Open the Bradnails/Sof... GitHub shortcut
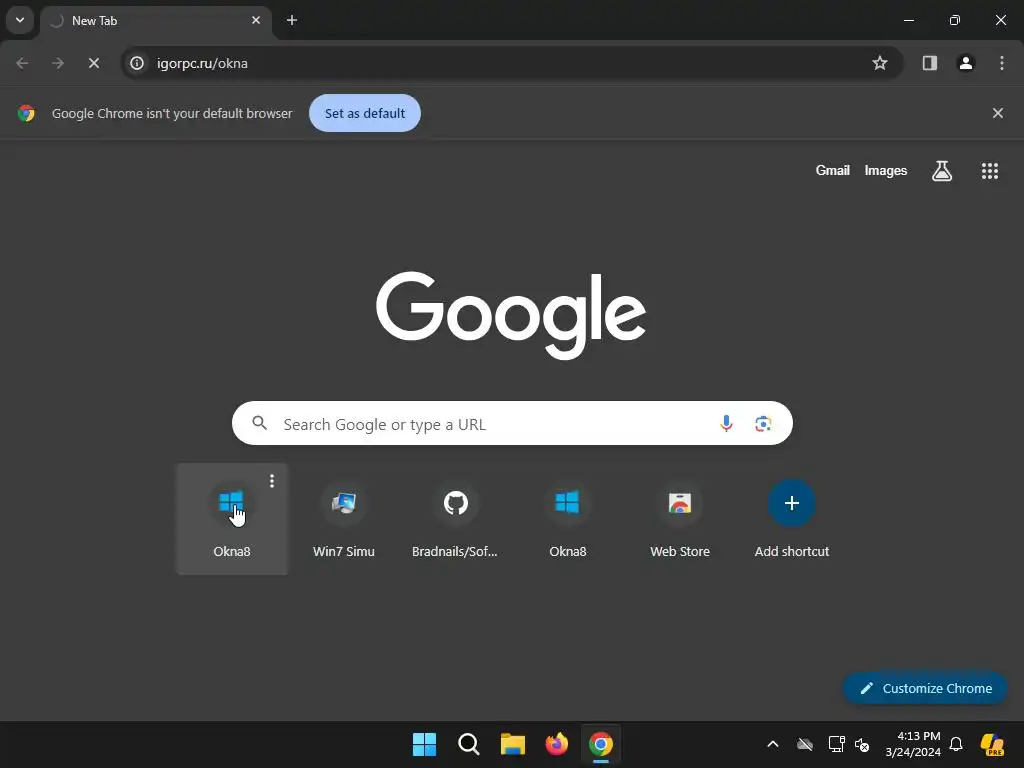This screenshot has width=1024, height=768. tap(455, 519)
